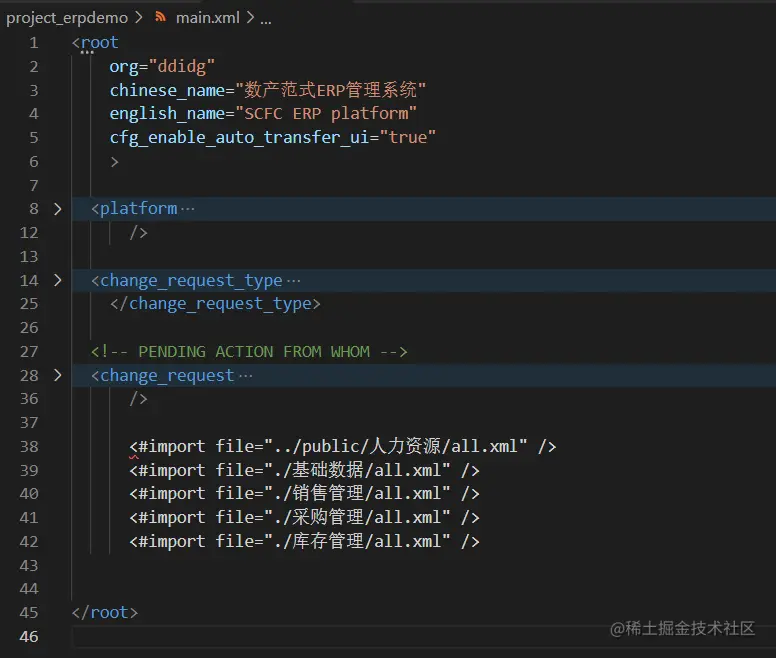Click the XML file icon in breadcrumb
This screenshot has height=658, width=776.
pyautogui.click(x=161, y=18)
